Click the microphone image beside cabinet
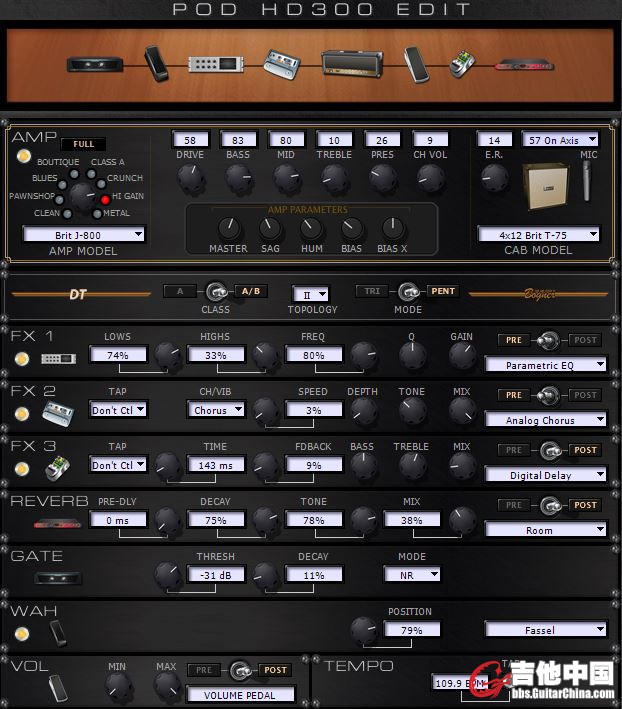The width and height of the screenshot is (622, 709). [x=587, y=181]
